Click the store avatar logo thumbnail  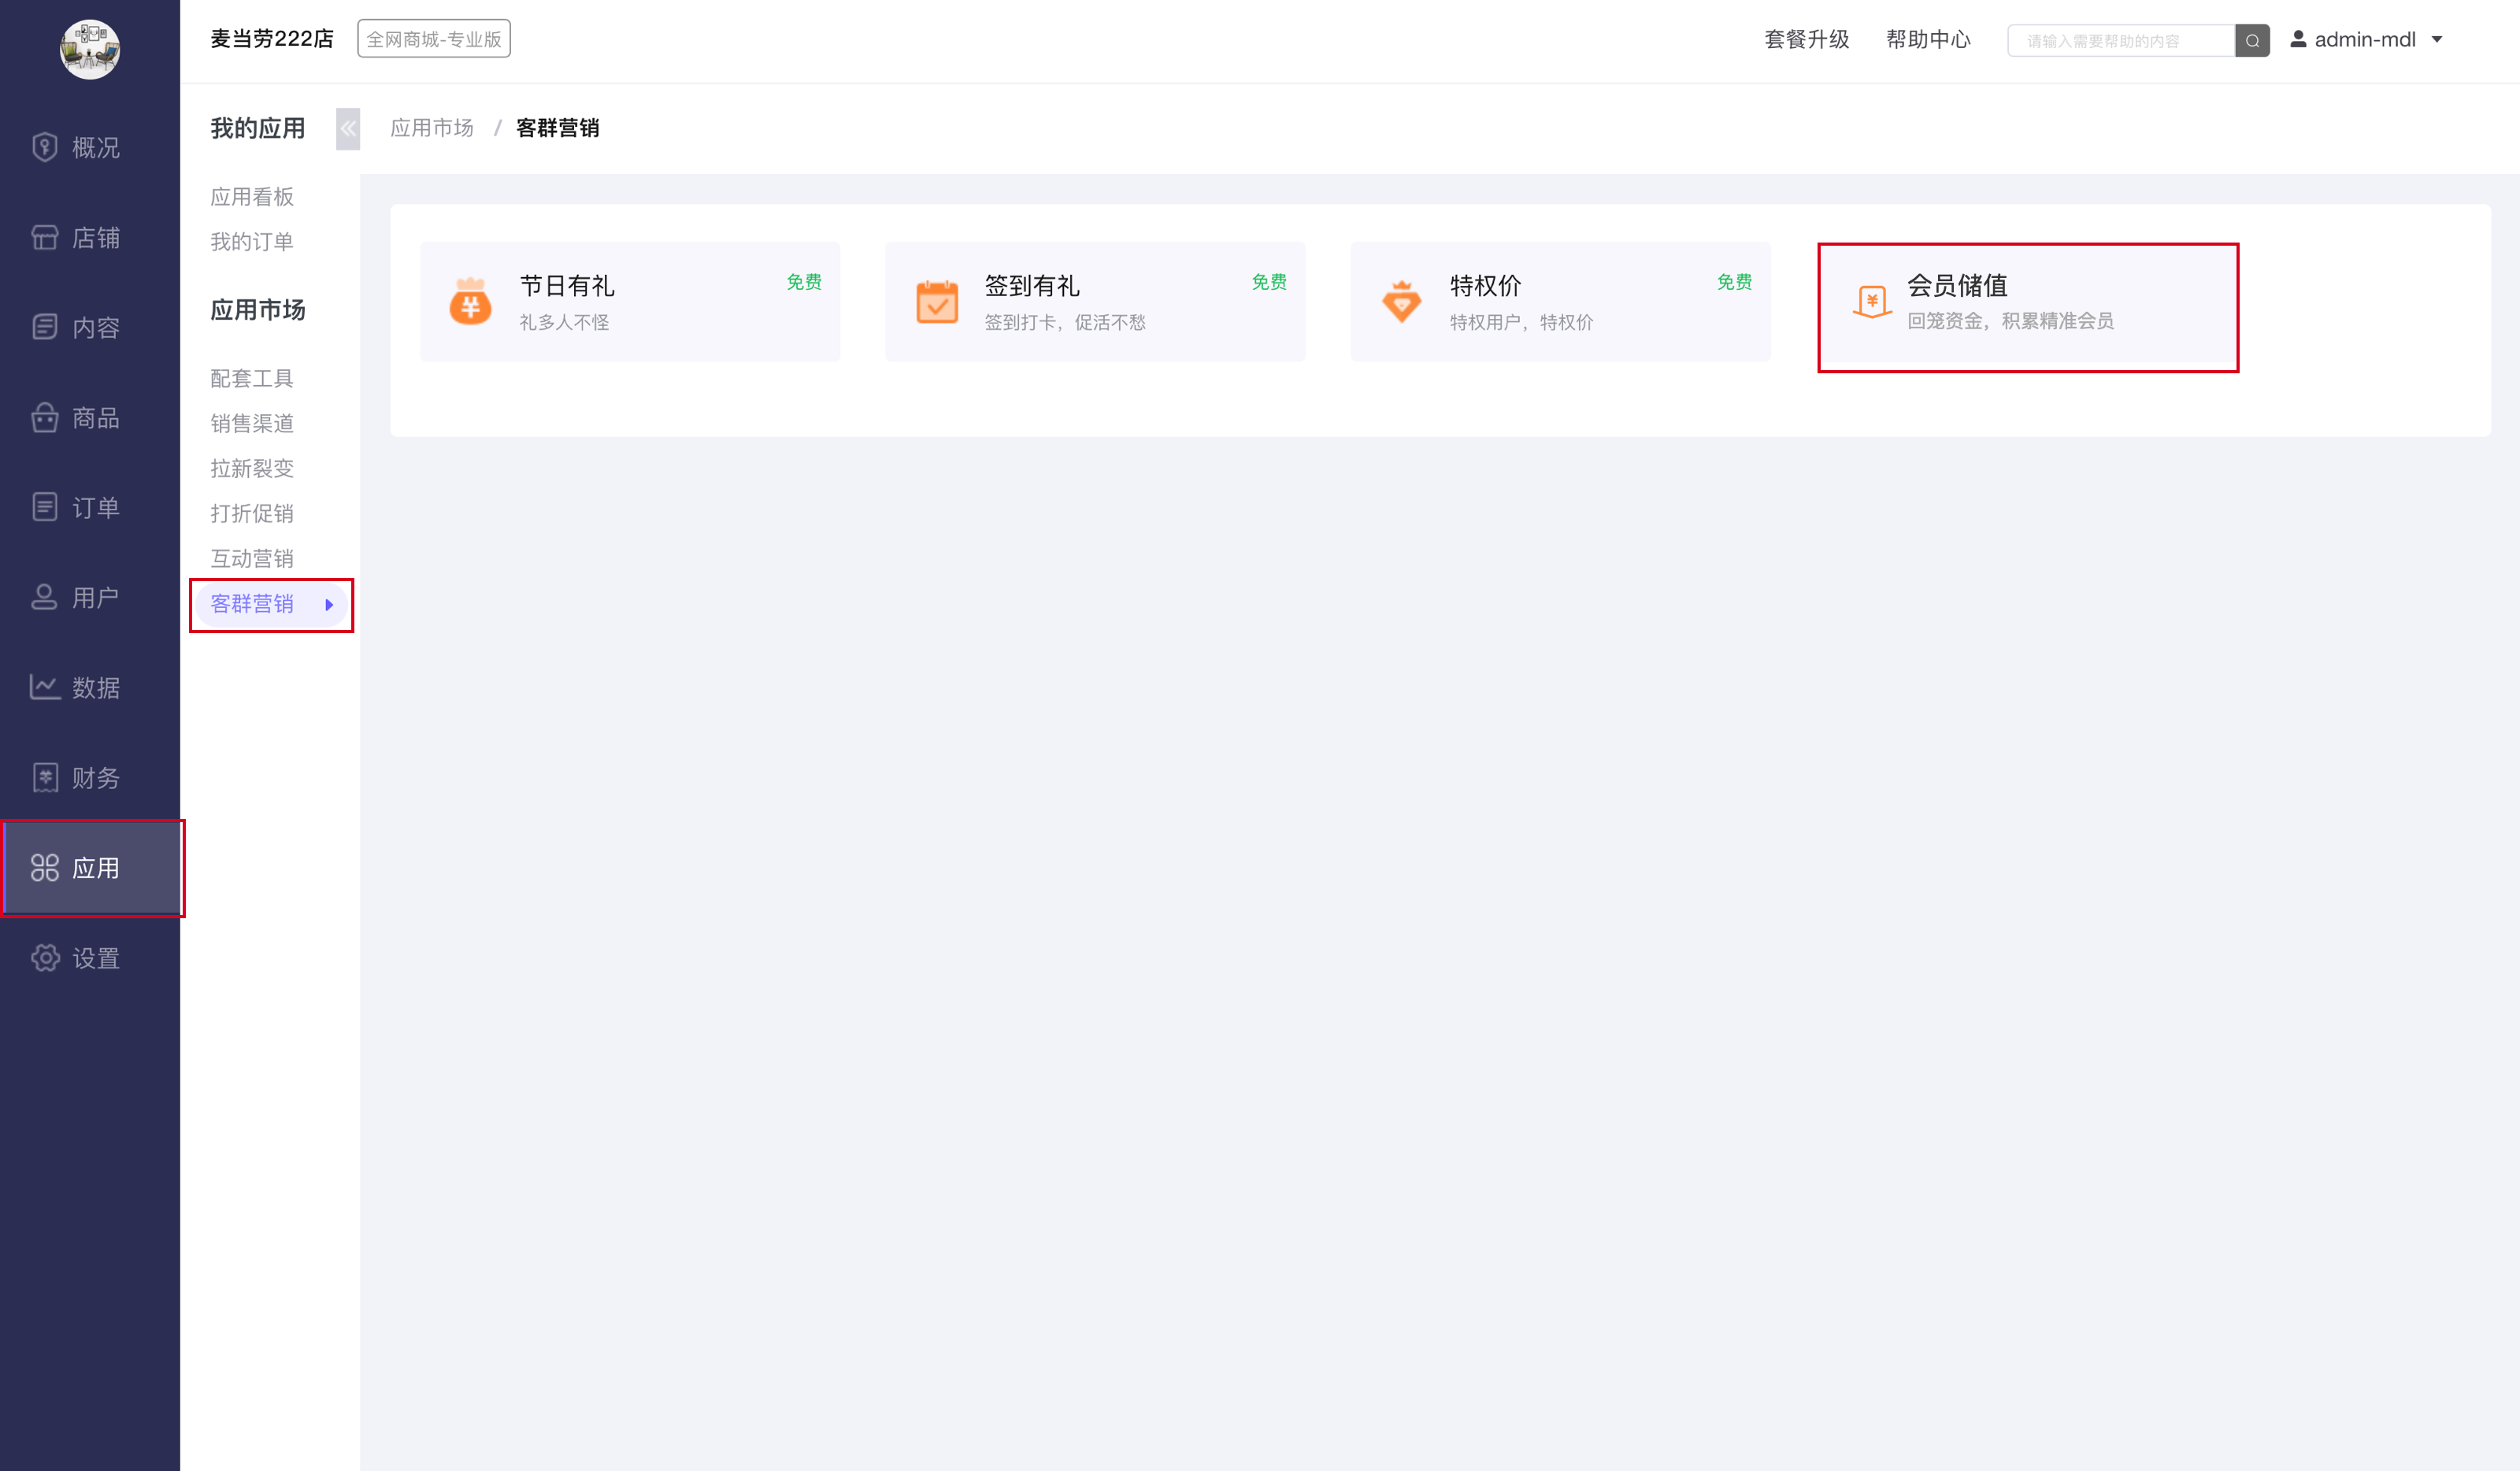pyautogui.click(x=90, y=49)
